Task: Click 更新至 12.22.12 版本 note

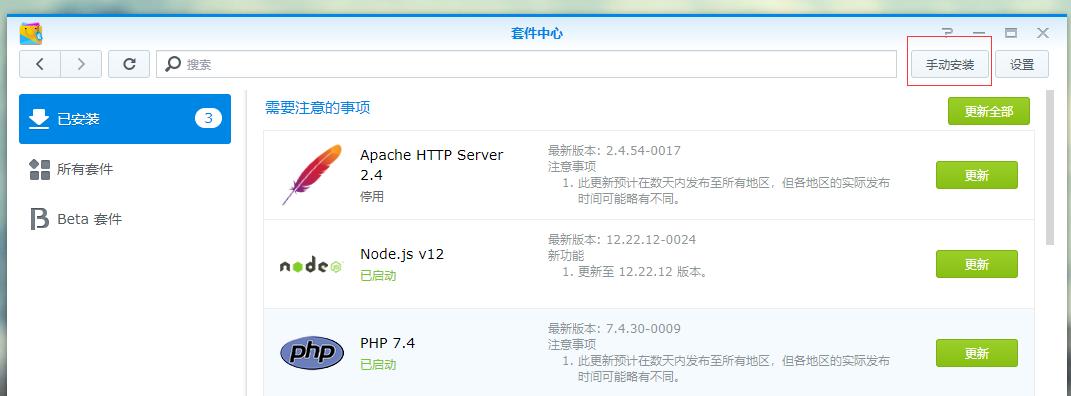Action: (x=643, y=272)
